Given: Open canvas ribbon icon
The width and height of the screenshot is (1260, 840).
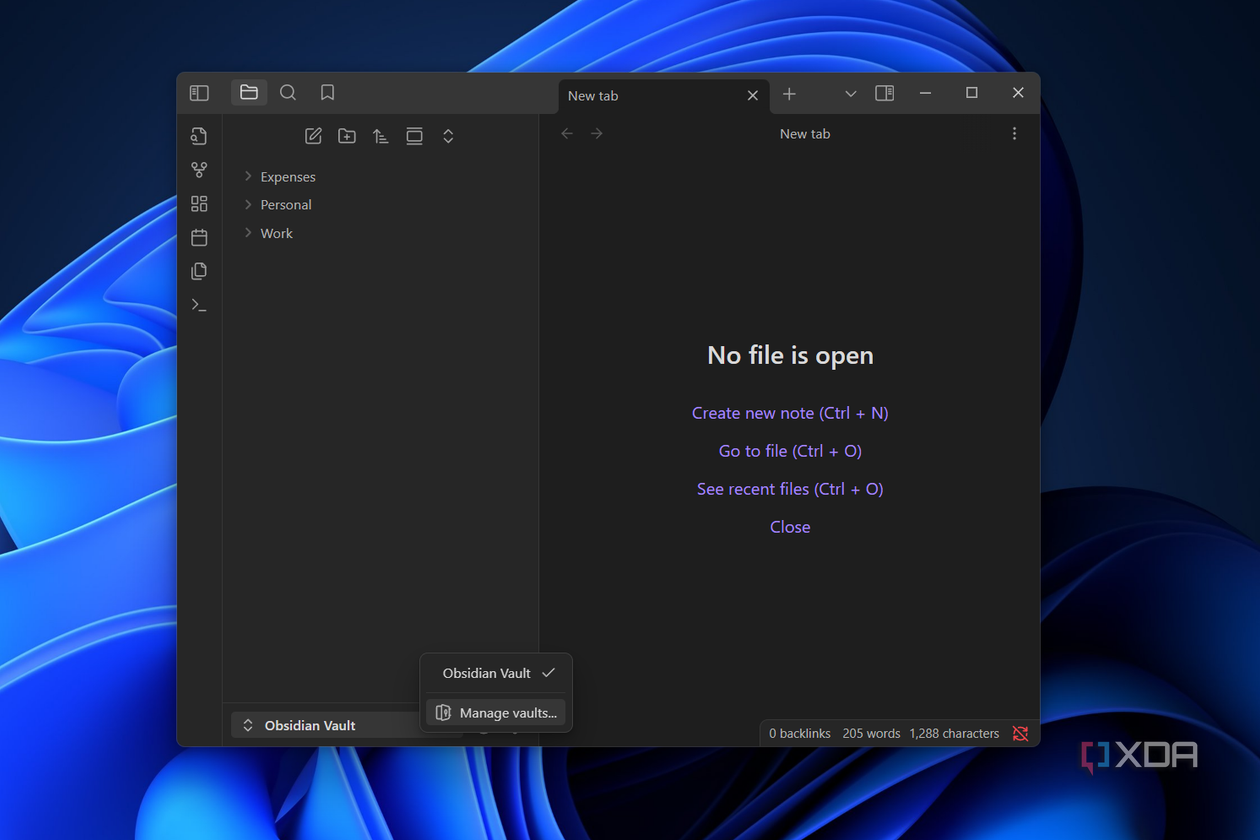Looking at the screenshot, I should coord(199,204).
